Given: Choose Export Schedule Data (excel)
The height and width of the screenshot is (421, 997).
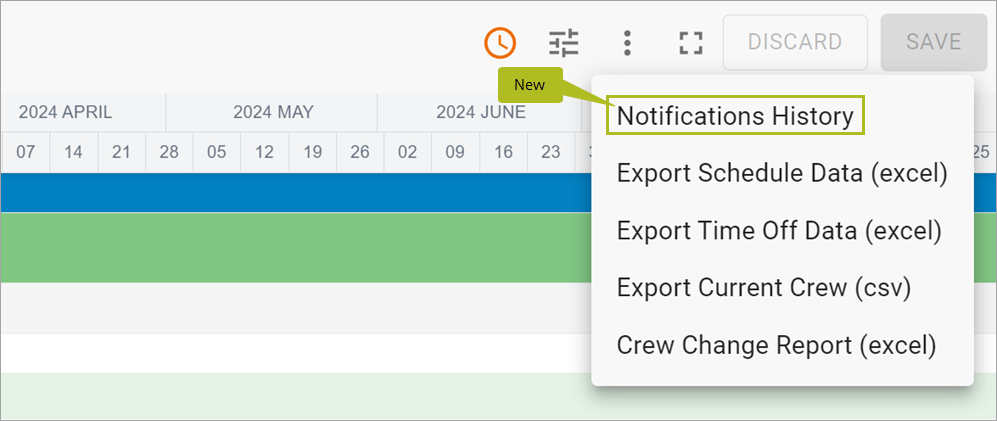Looking at the screenshot, I should (x=782, y=173).
